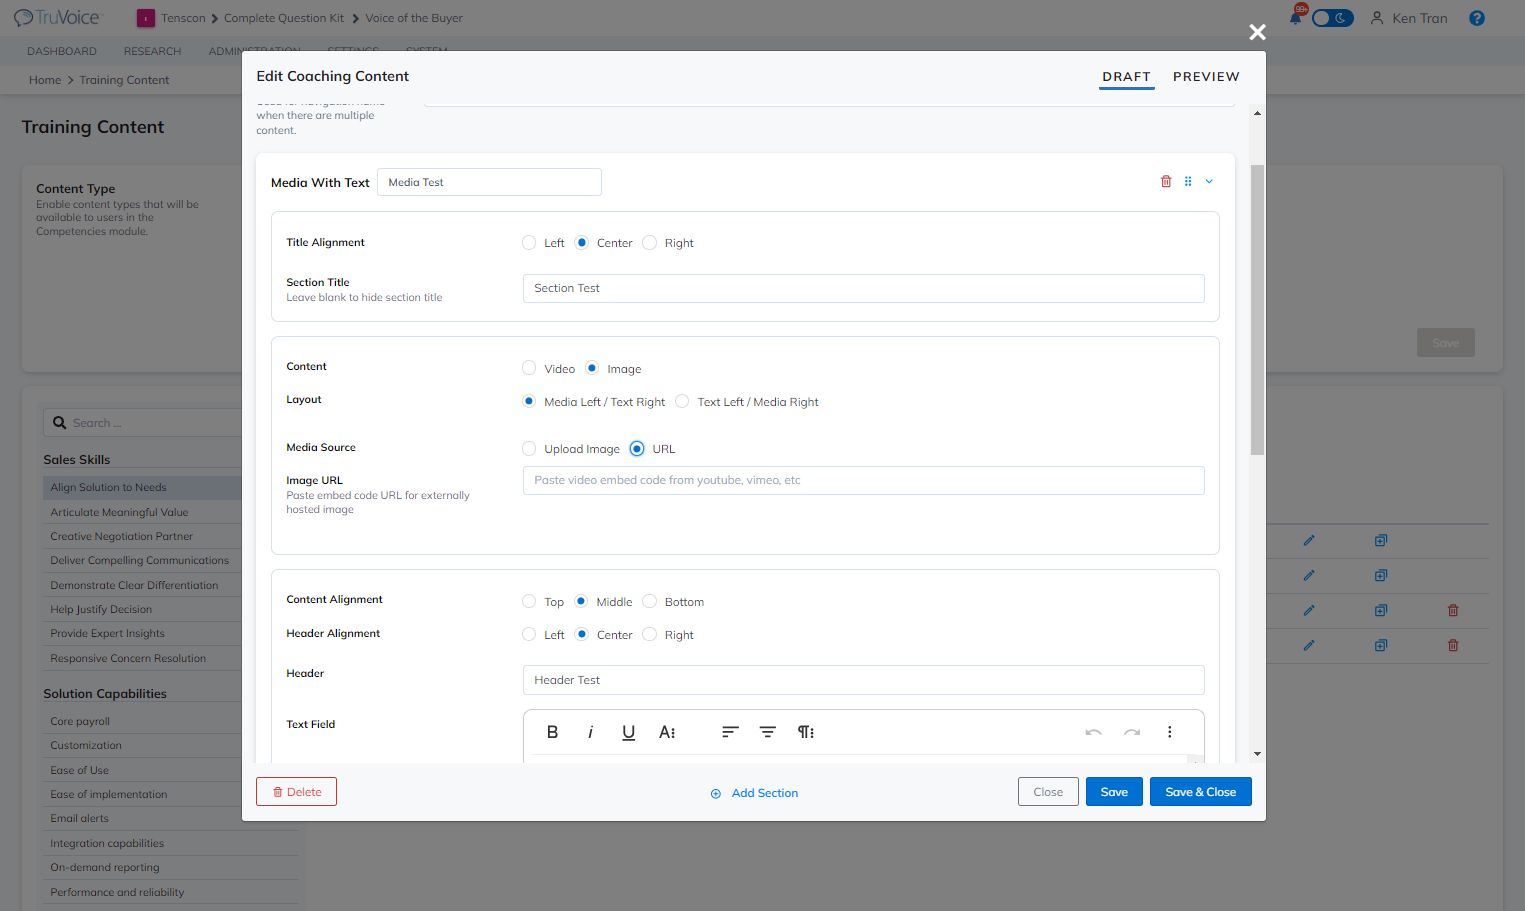Screen dimensions: 1525x911
Task: Collapse the Media With Text section chevron
Action: (1209, 182)
